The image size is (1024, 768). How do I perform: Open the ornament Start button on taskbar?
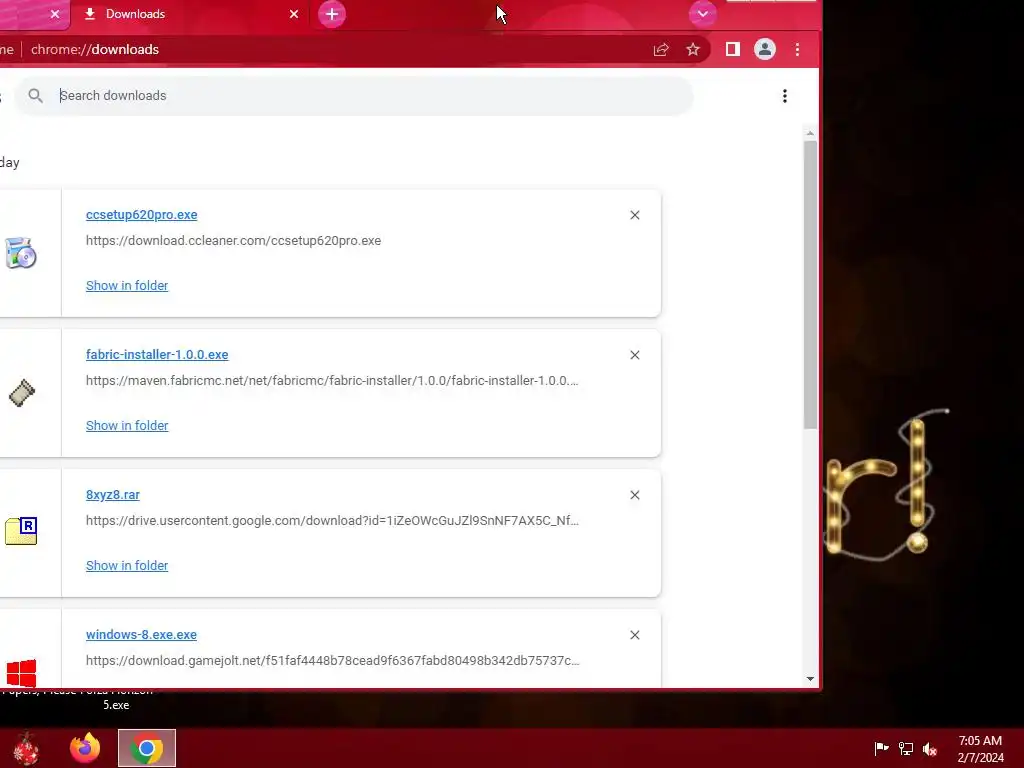(26, 748)
